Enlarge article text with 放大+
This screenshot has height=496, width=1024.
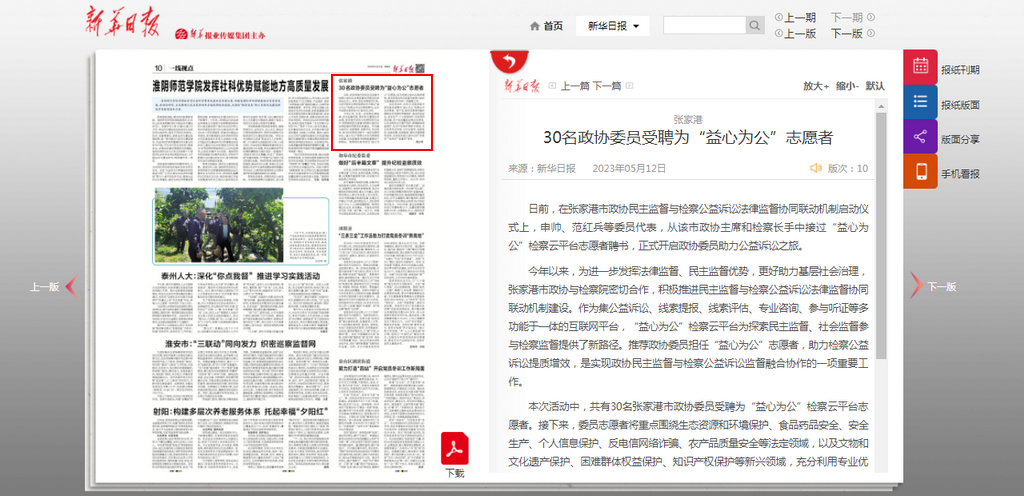coord(817,86)
